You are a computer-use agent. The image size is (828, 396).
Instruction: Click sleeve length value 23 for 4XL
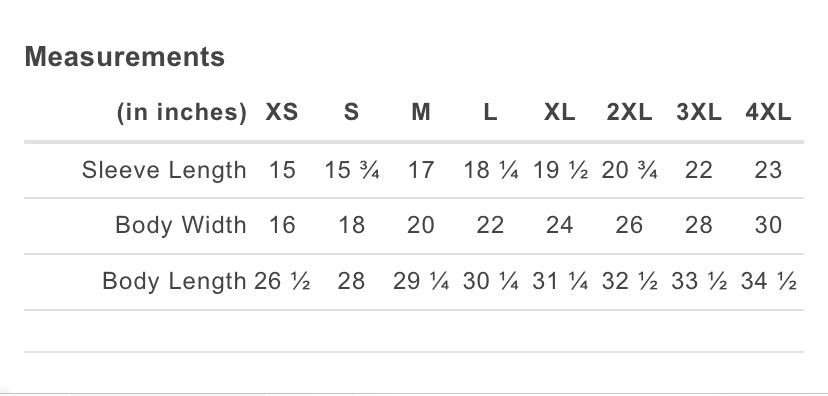pos(768,171)
